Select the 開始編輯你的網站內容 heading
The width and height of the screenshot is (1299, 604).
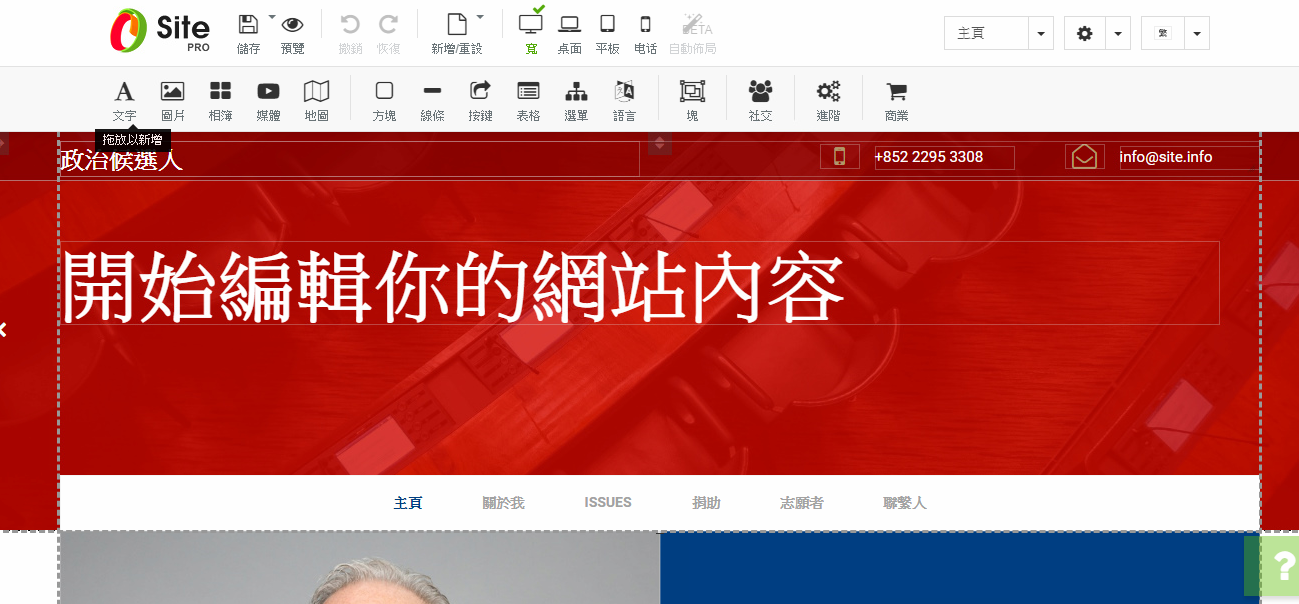454,286
